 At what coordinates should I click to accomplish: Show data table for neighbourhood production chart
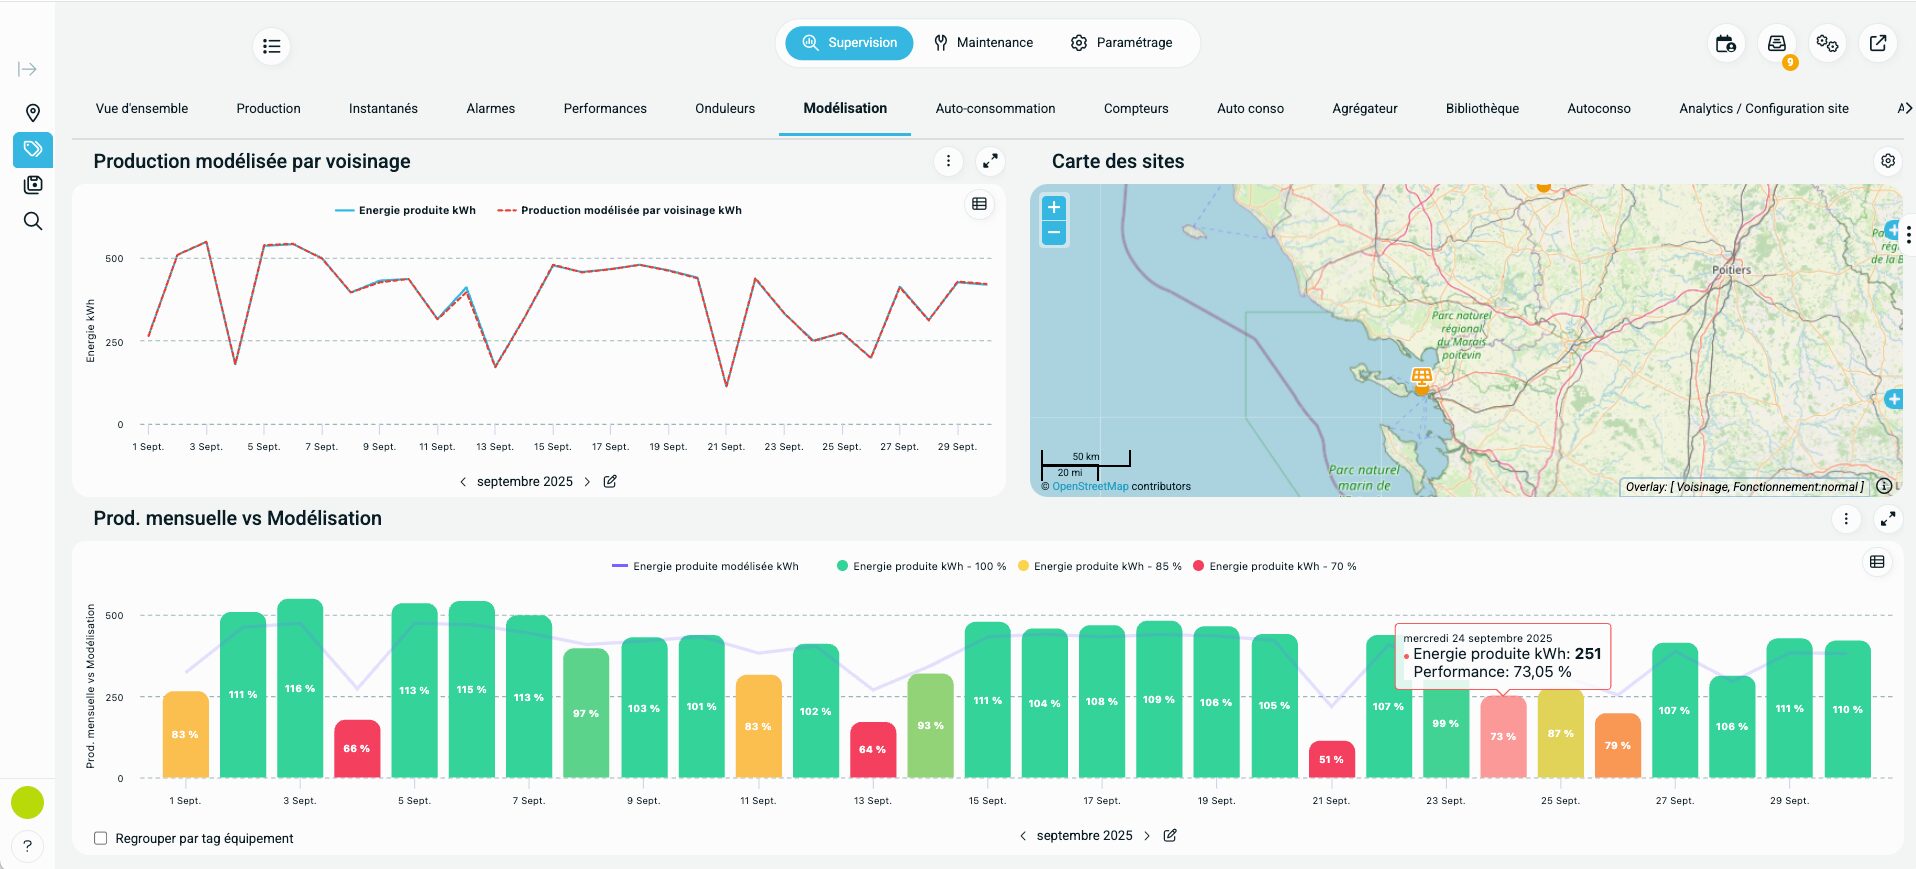click(979, 204)
